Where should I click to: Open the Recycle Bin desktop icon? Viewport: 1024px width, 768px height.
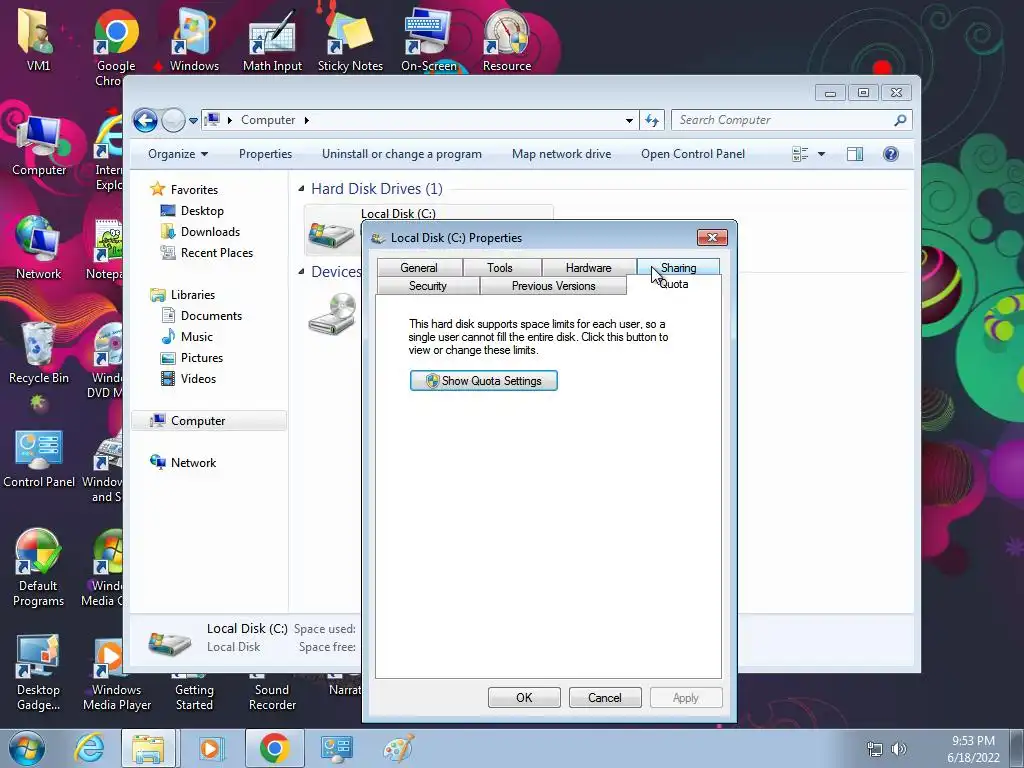pos(39,353)
